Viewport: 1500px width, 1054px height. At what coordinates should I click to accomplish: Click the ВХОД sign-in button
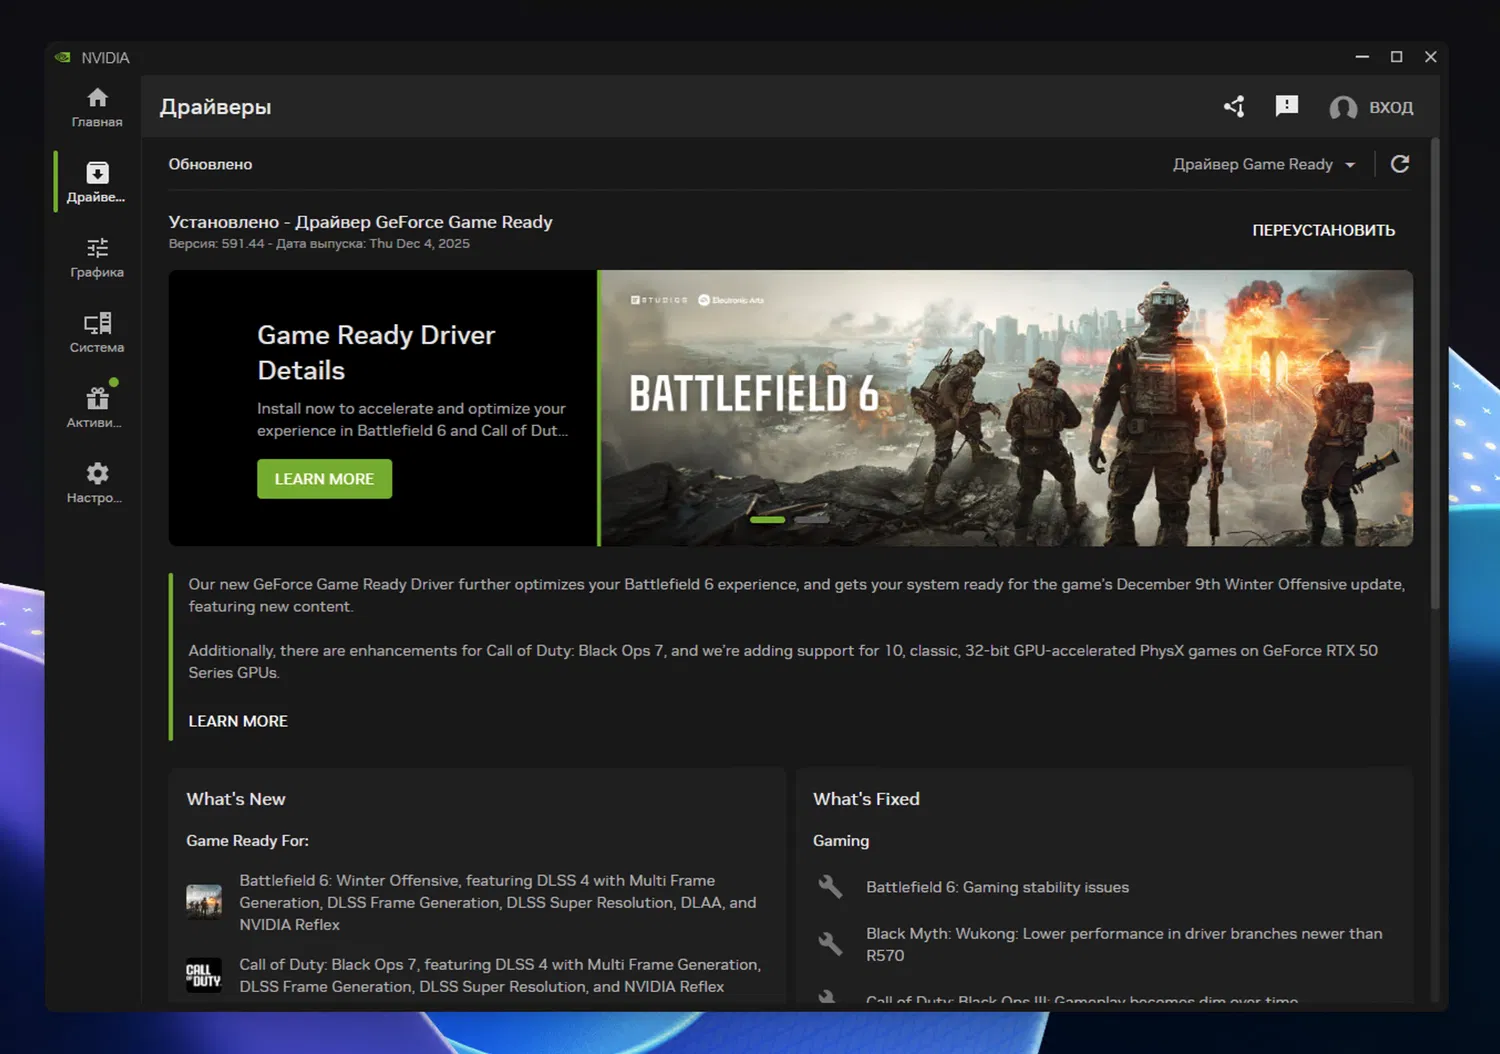click(x=1391, y=107)
